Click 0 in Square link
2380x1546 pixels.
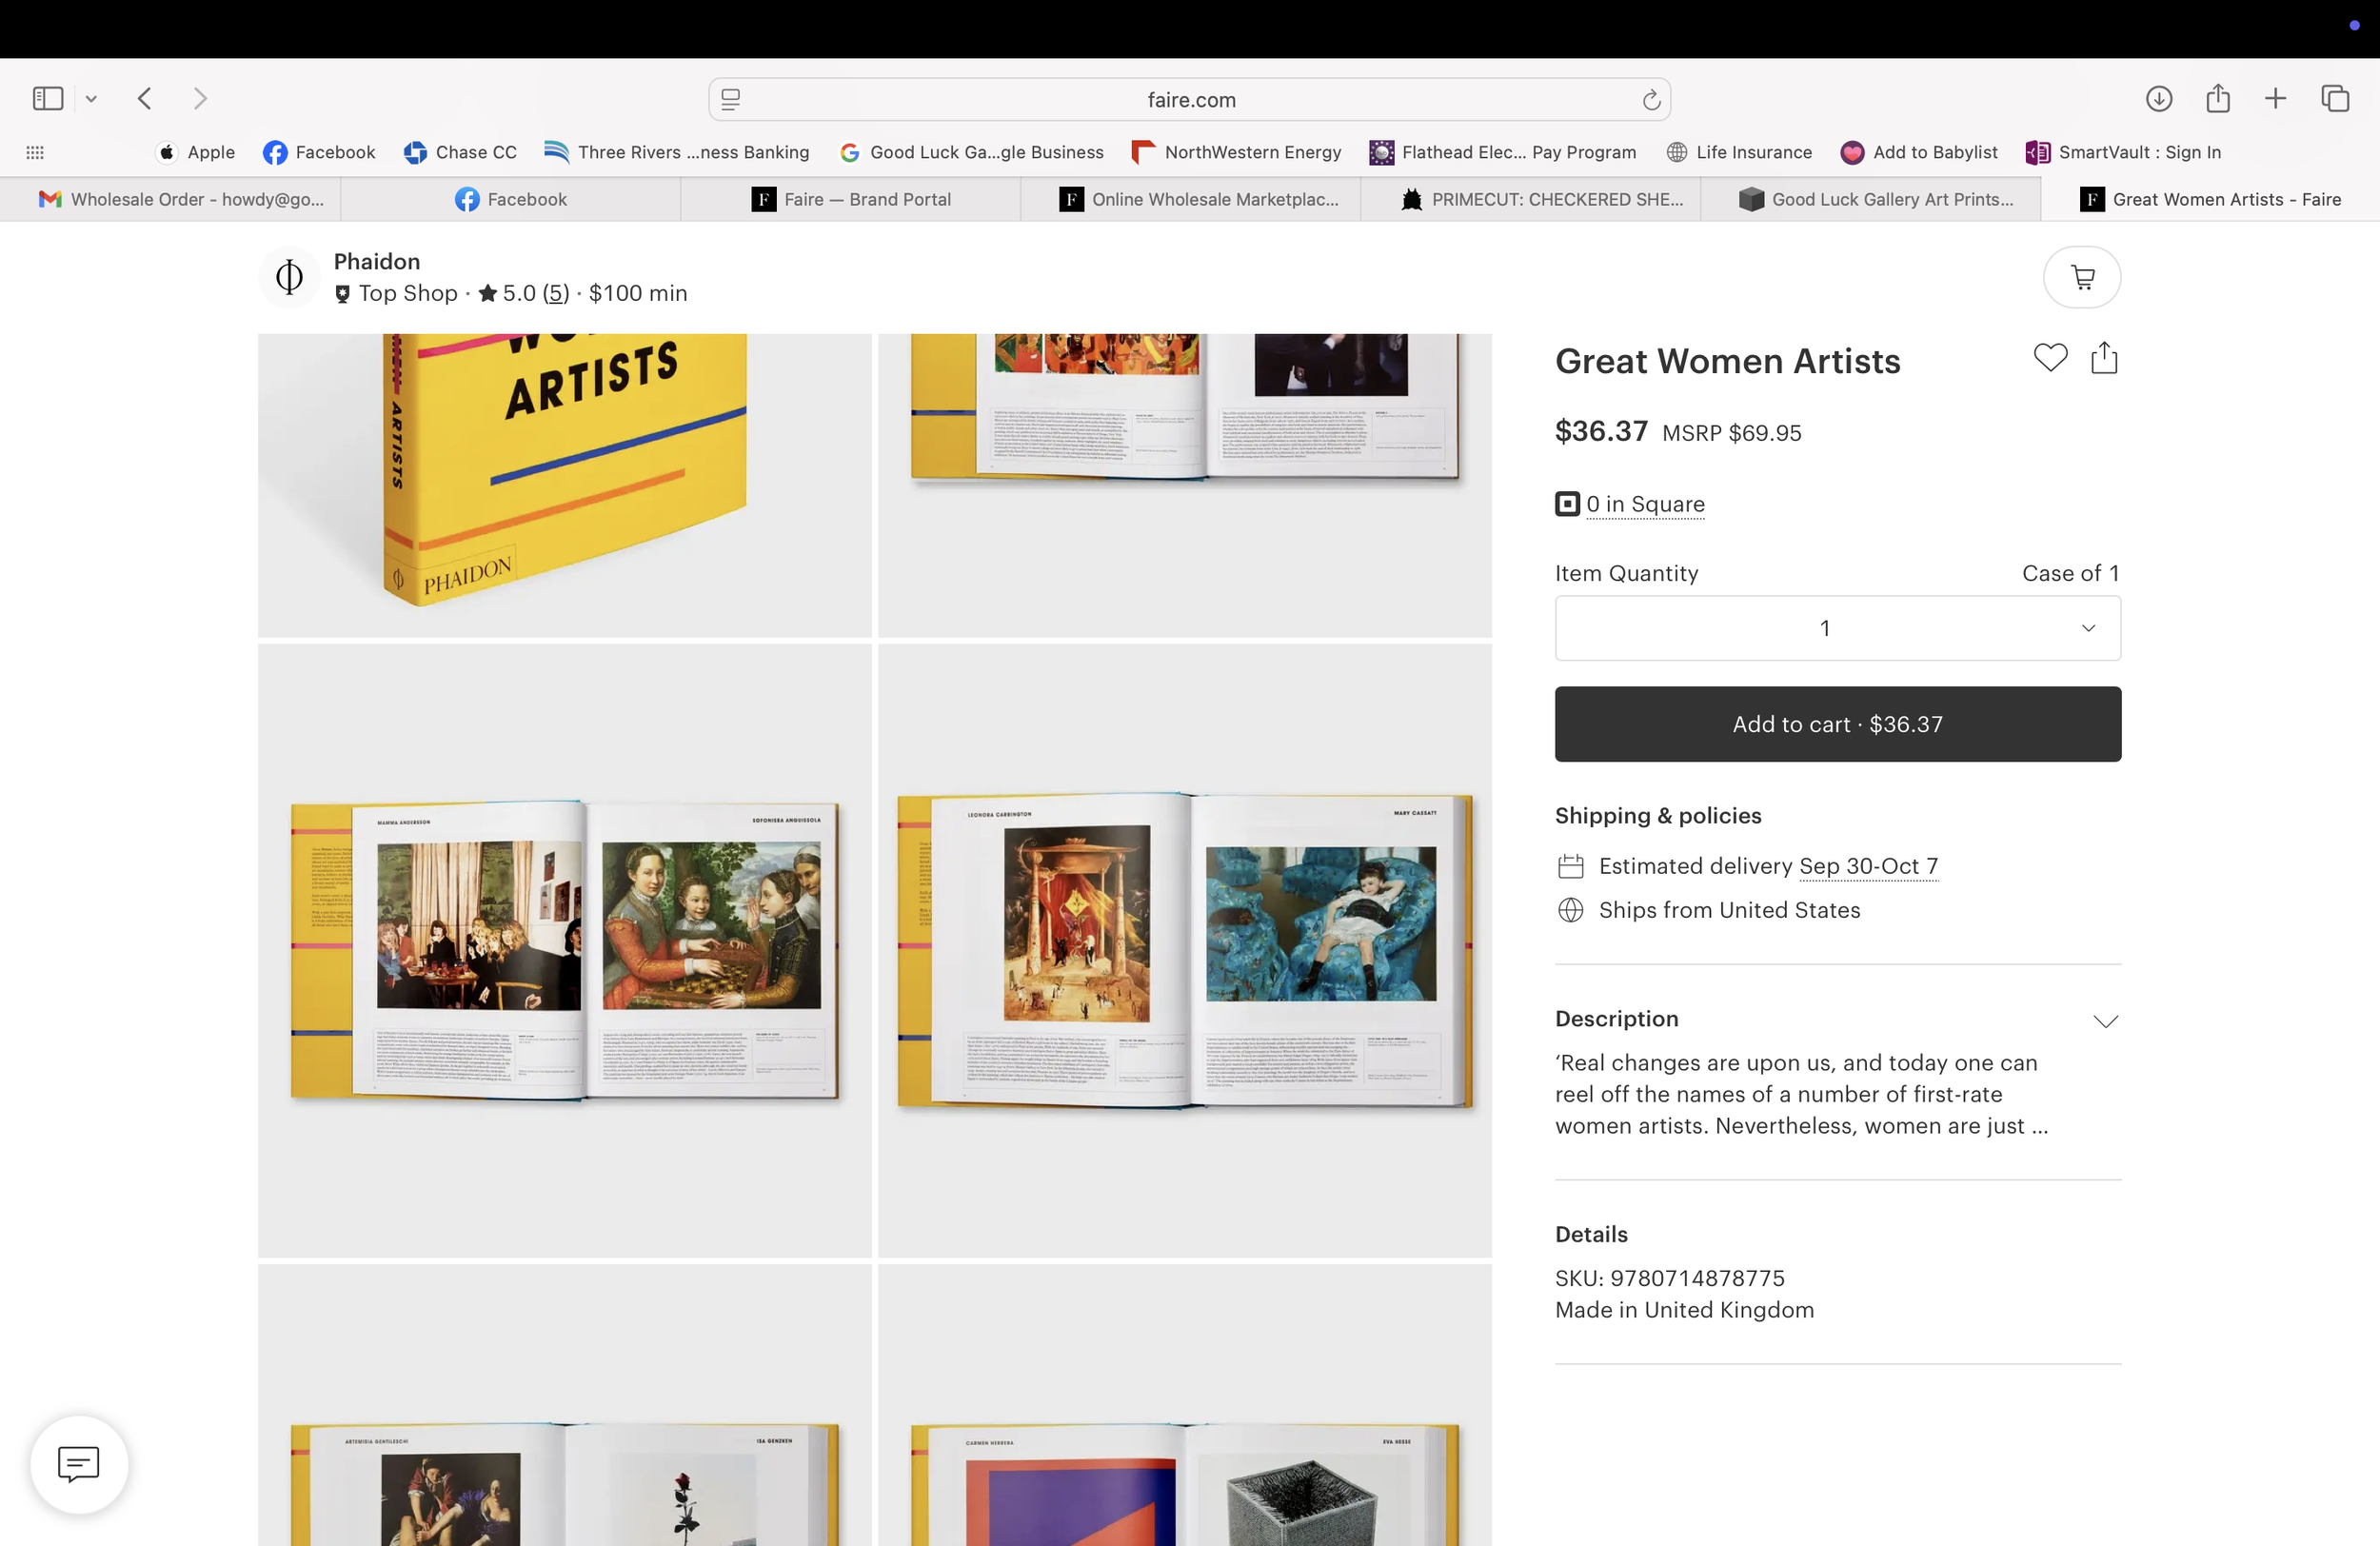(1645, 504)
